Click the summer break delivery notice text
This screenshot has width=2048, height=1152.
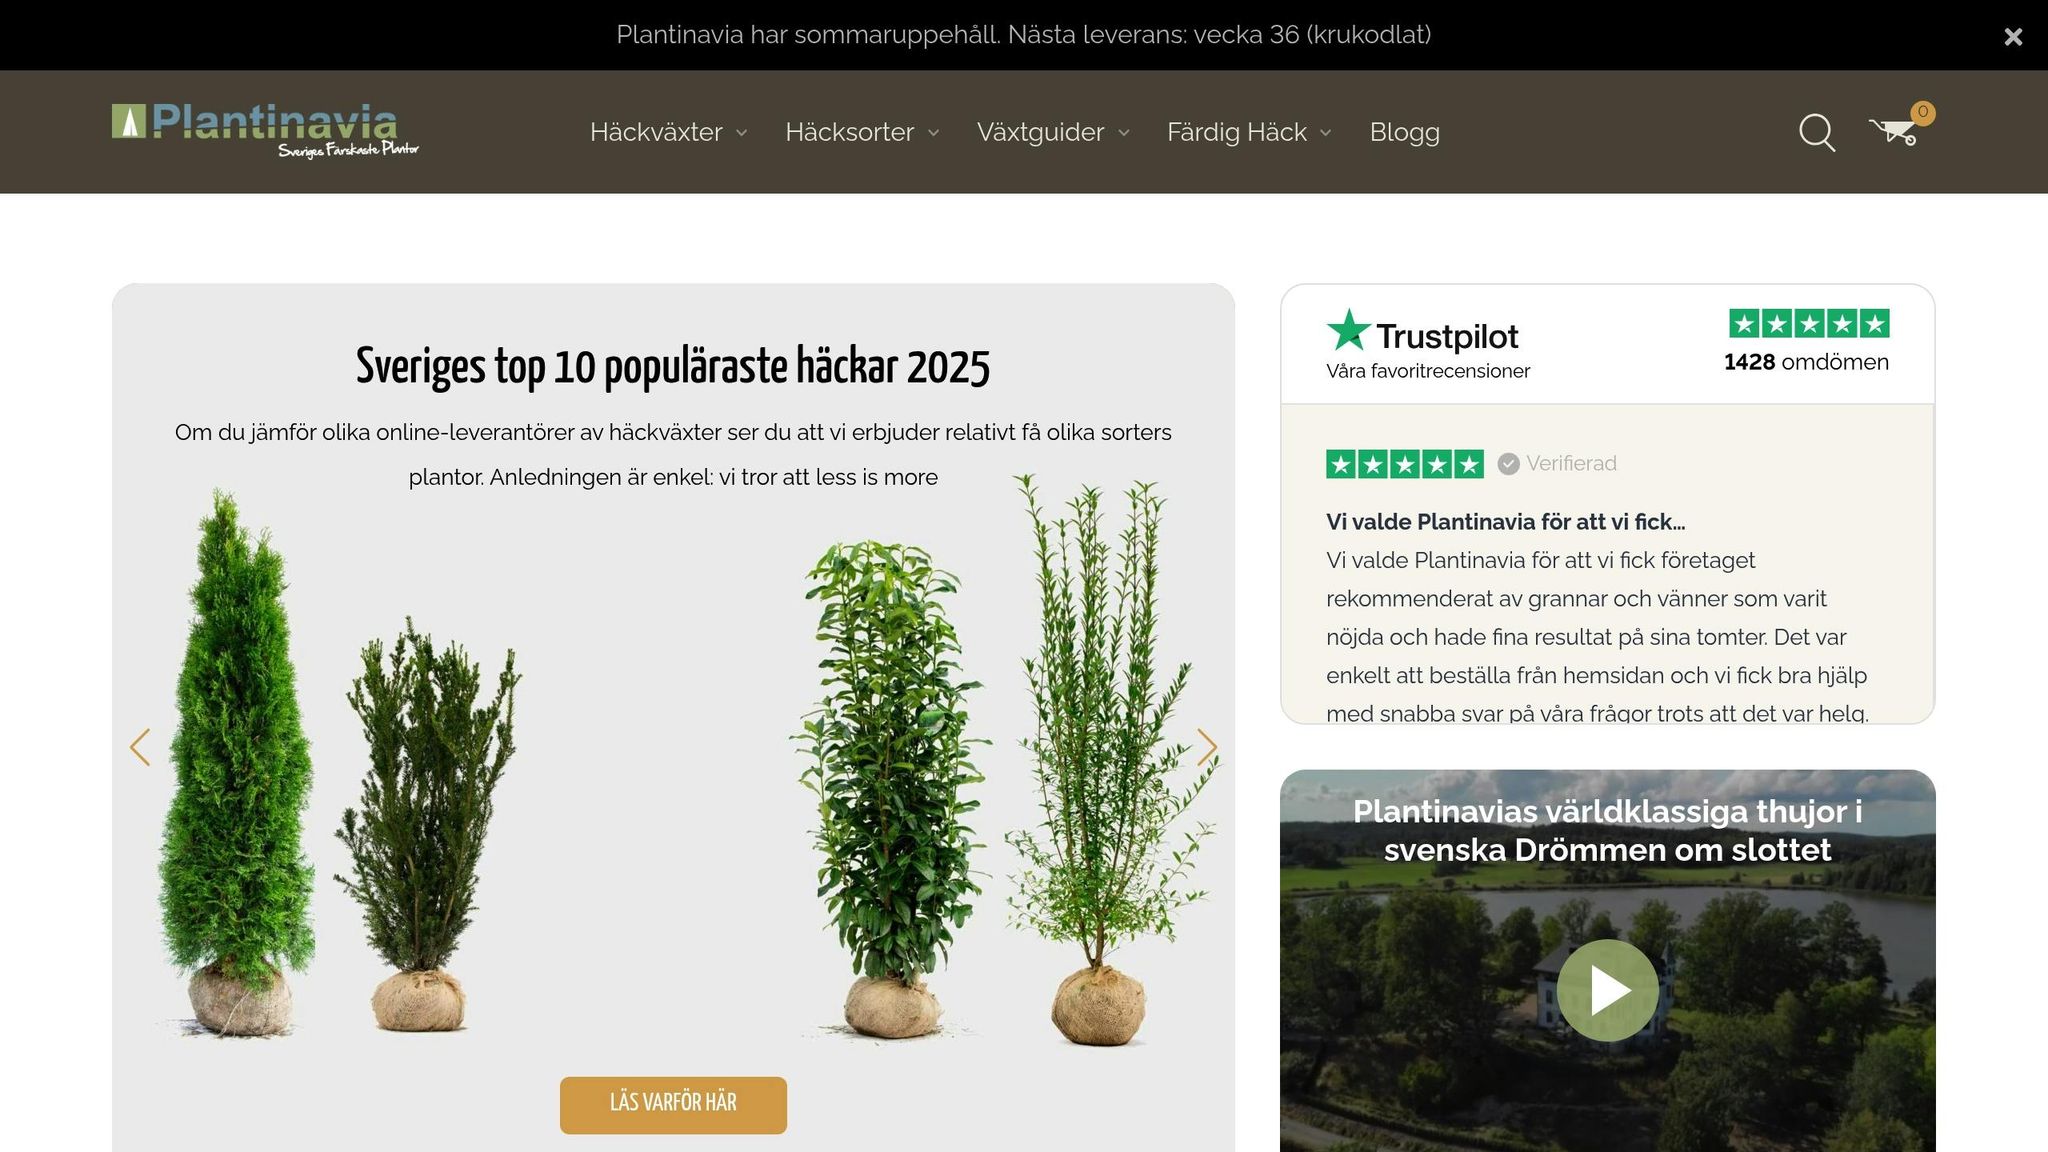click(1024, 35)
